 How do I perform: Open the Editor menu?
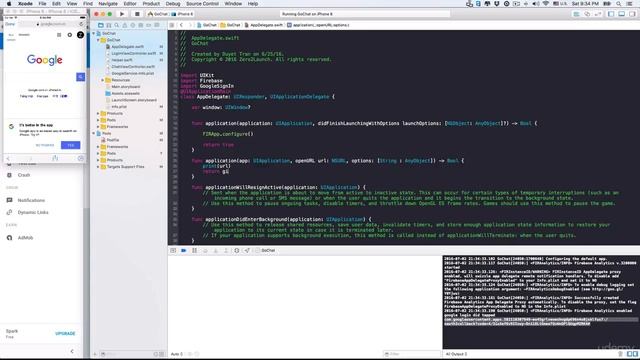[x=130, y=4]
